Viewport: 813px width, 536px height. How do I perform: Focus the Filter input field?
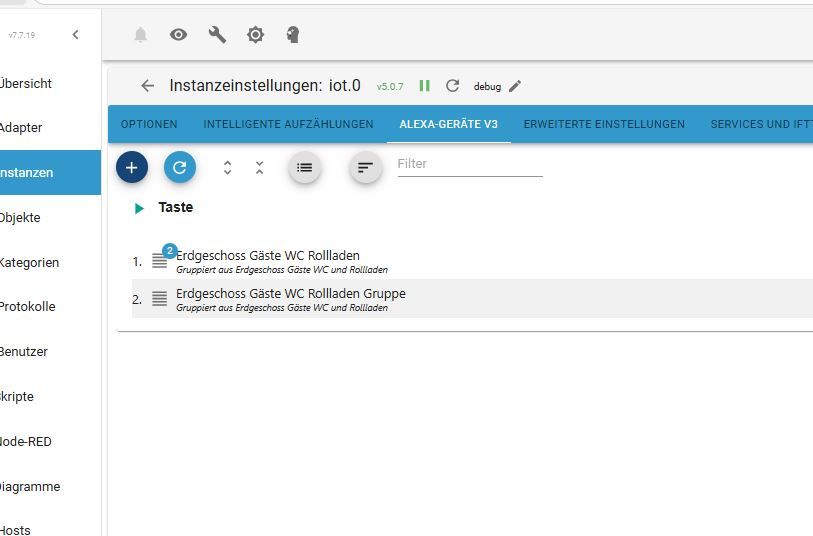[470, 164]
